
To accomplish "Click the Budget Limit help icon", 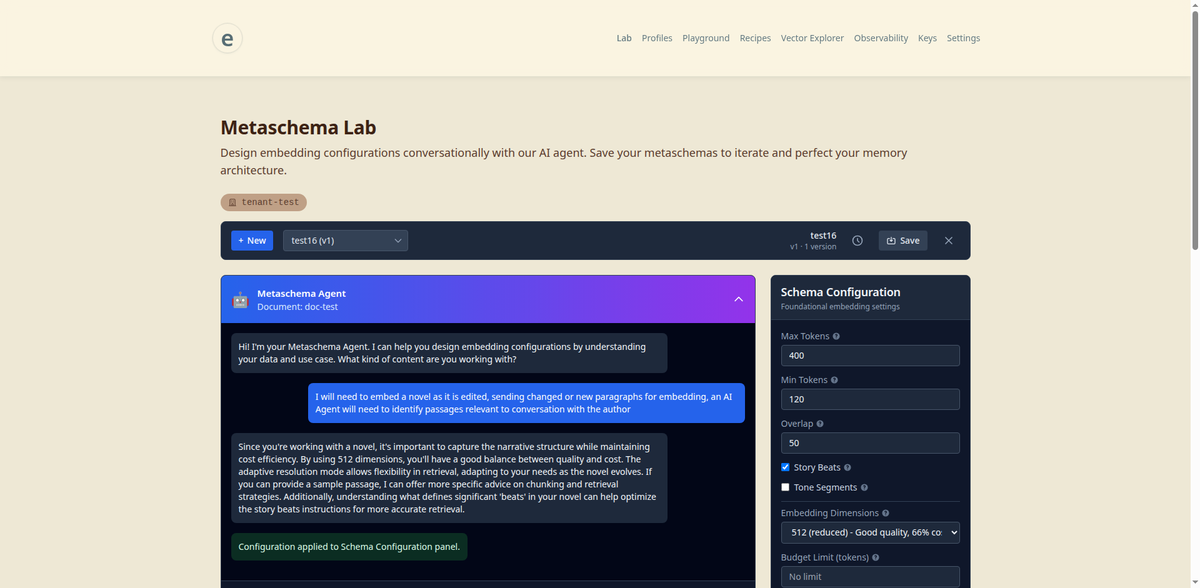I will pos(876,557).
